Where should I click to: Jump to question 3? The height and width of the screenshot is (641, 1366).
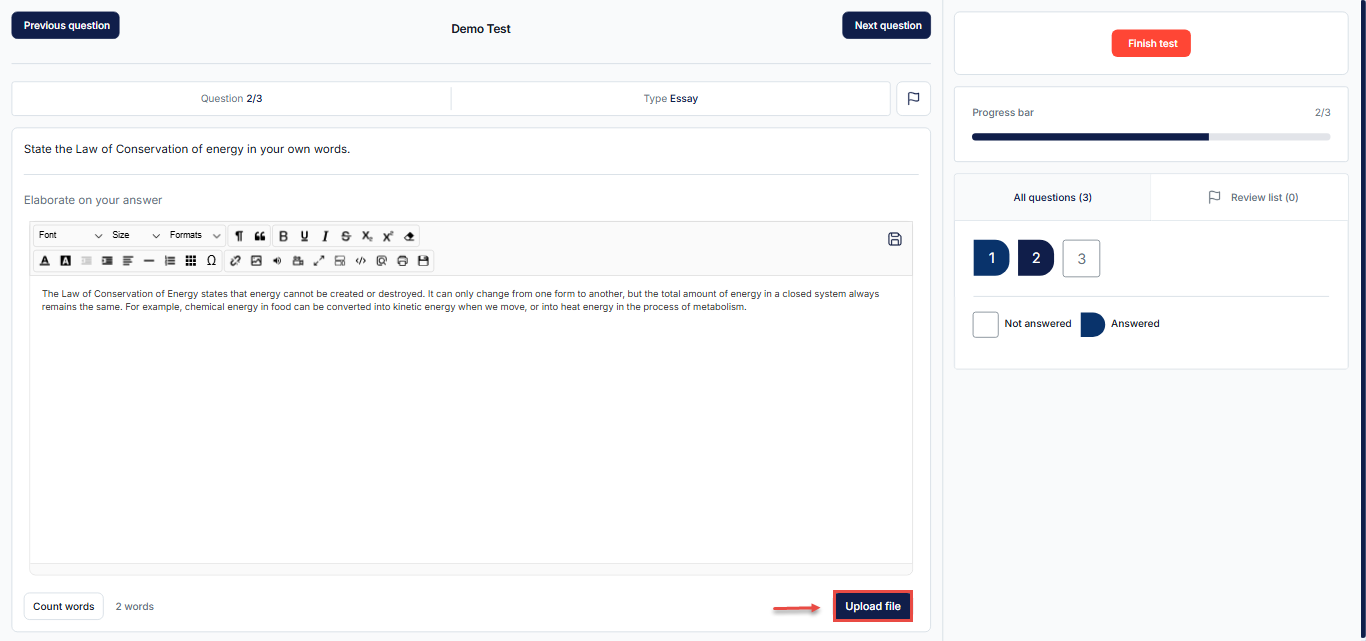point(1081,258)
